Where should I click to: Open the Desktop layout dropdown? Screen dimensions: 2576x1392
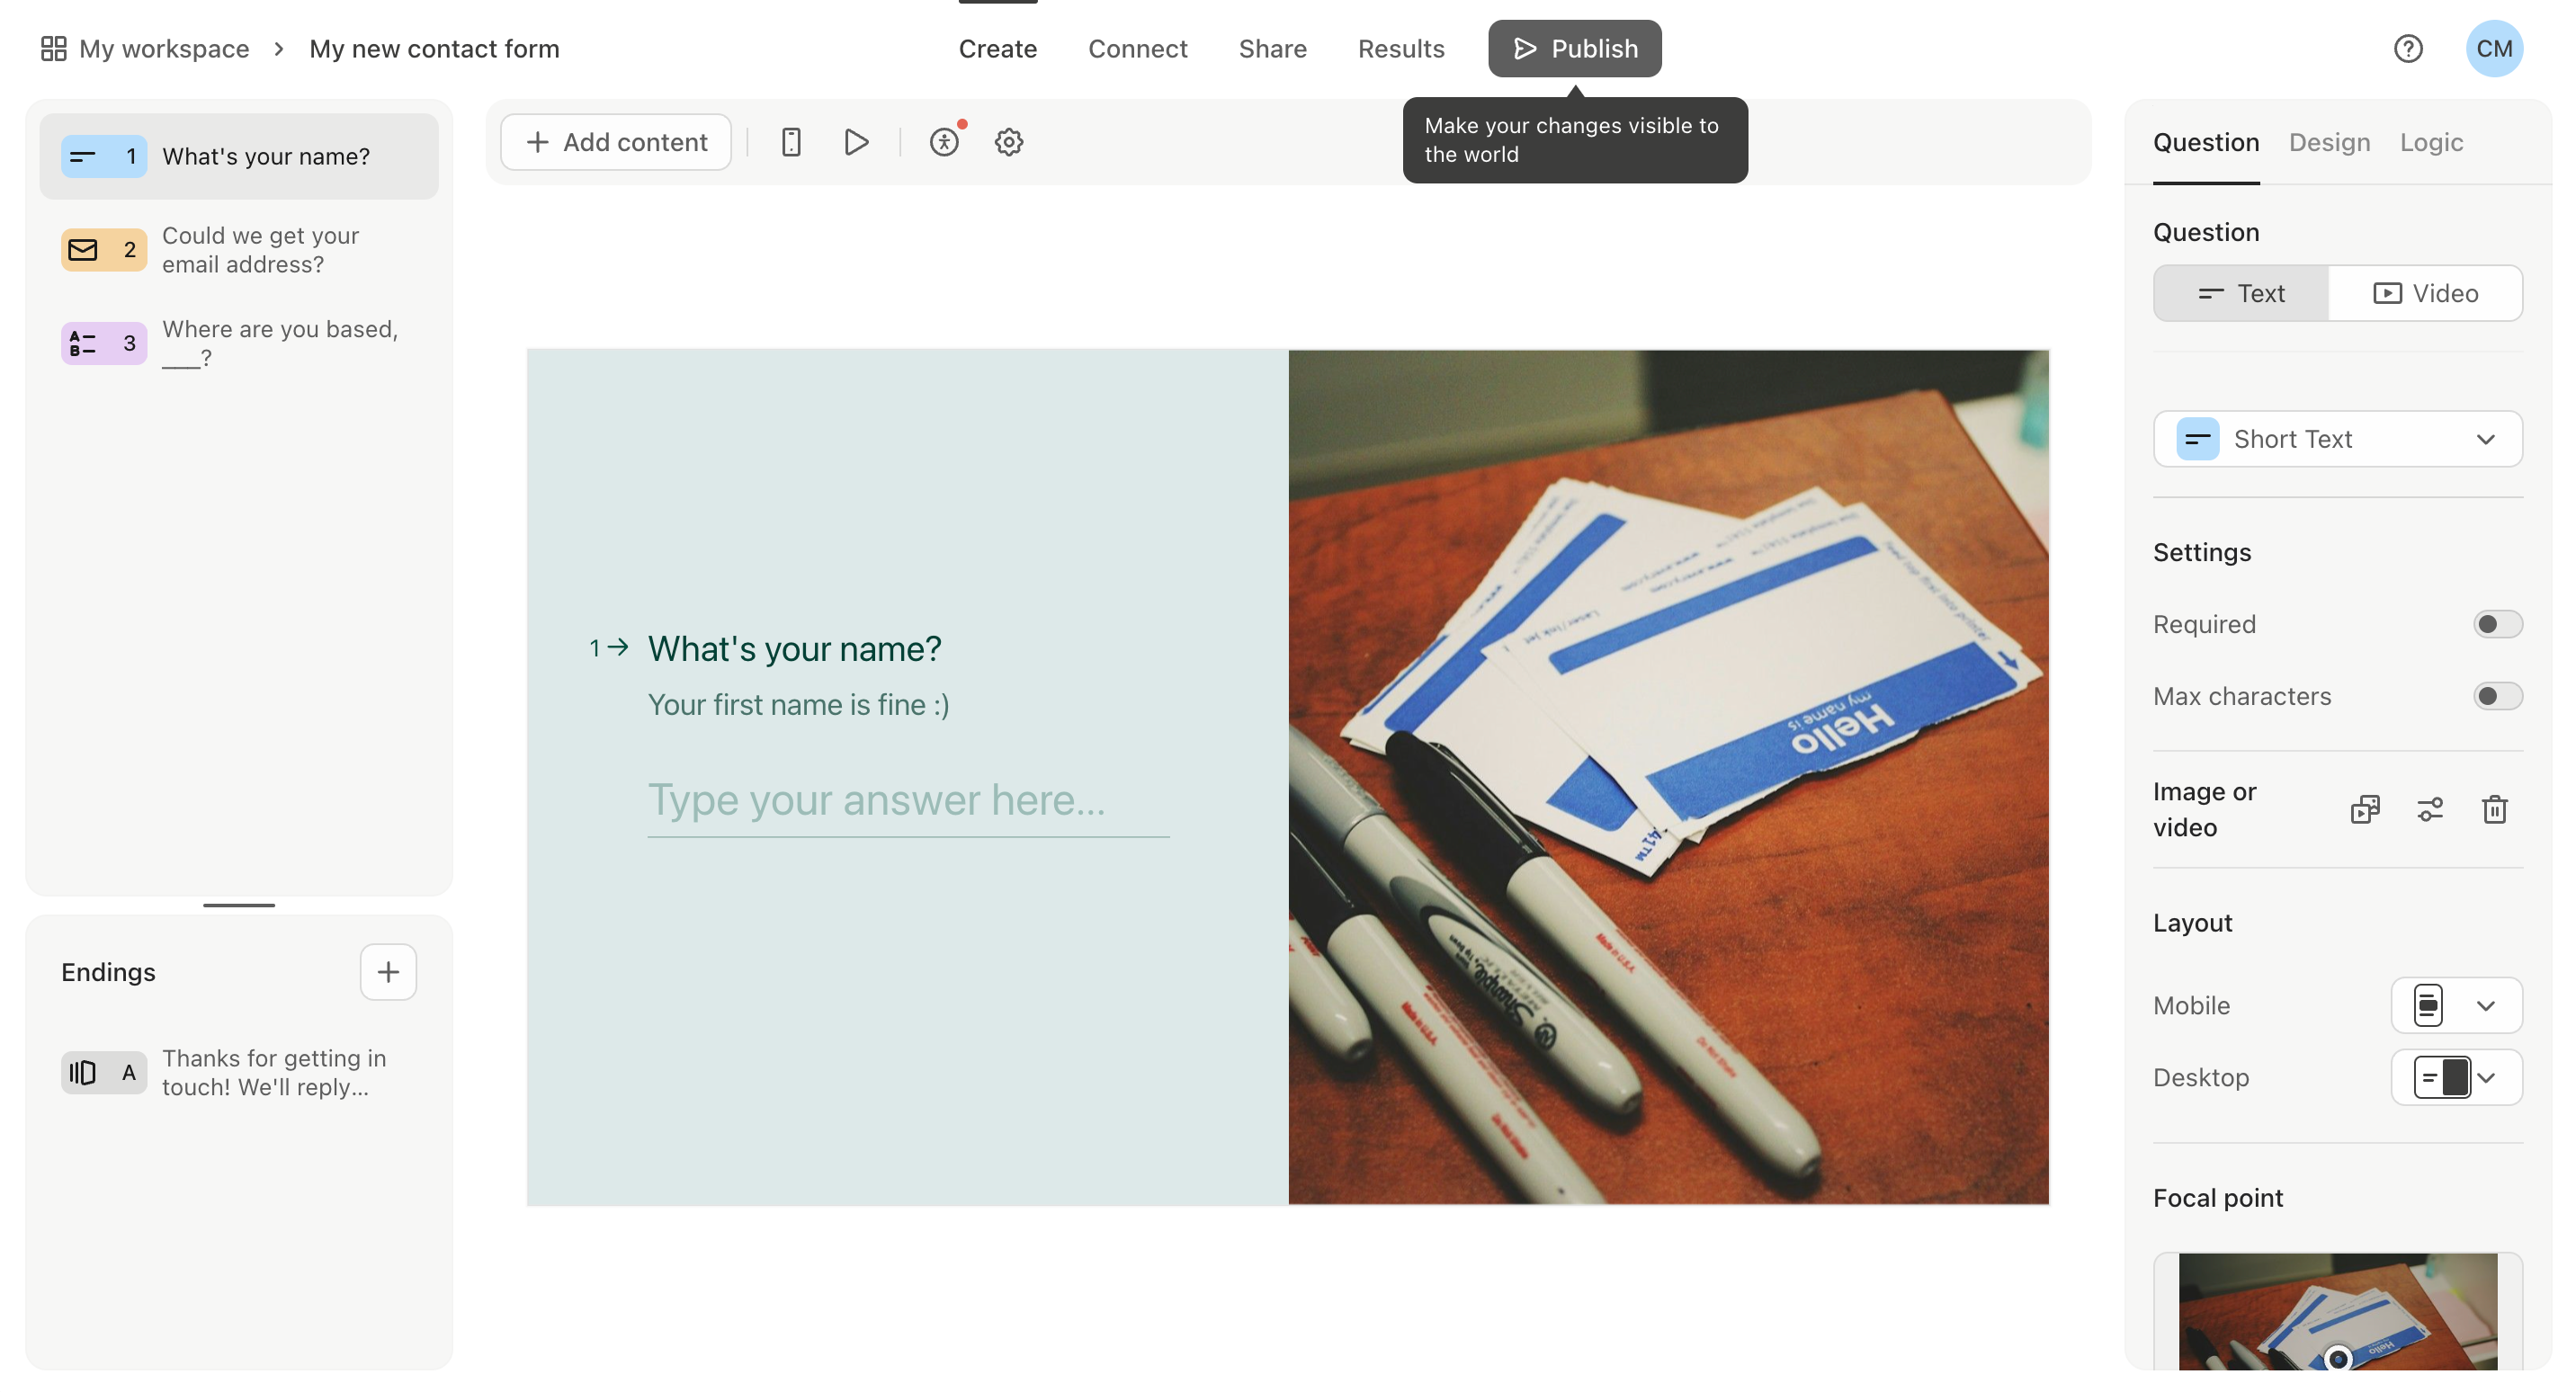tap(2456, 1077)
